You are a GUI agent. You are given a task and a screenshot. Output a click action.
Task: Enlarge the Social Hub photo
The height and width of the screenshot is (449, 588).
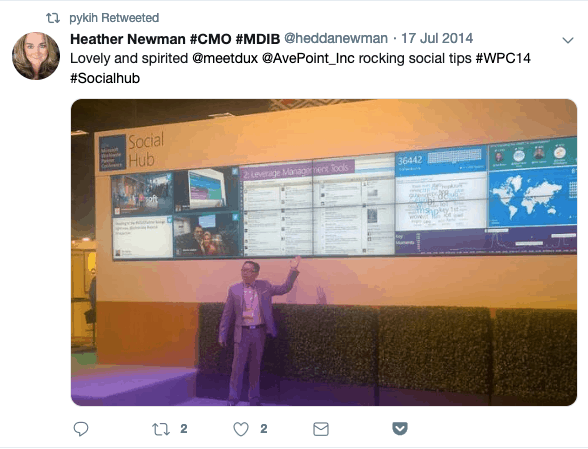pyautogui.click(x=324, y=252)
